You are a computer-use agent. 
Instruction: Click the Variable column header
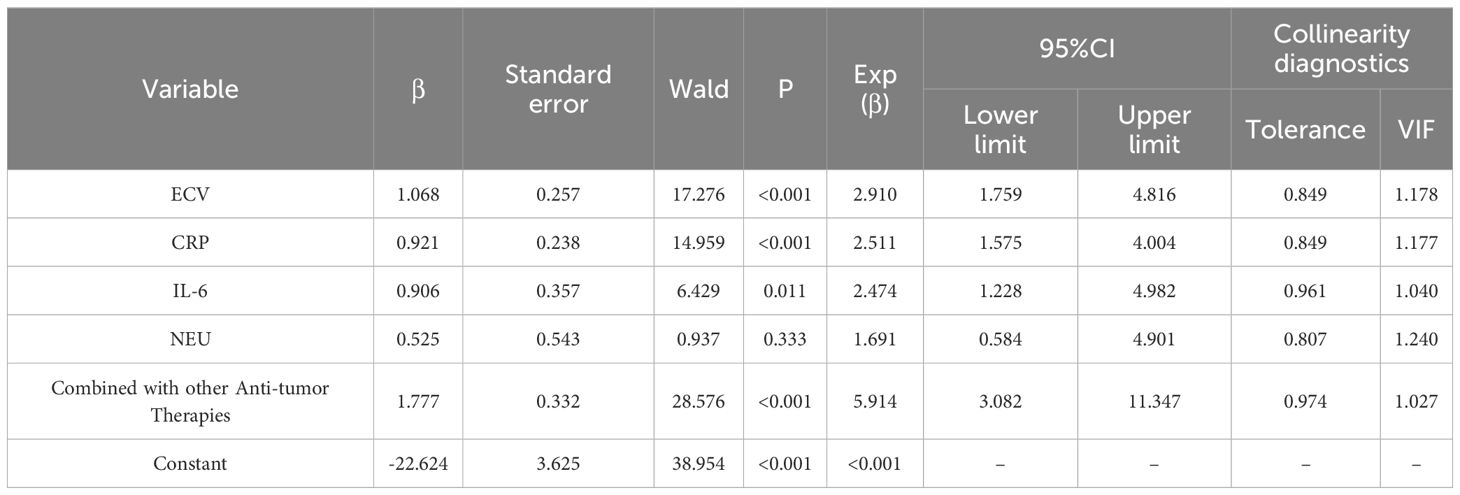(190, 89)
